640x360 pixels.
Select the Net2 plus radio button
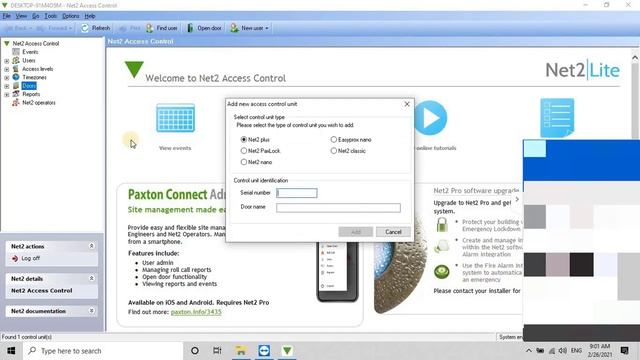pos(244,140)
